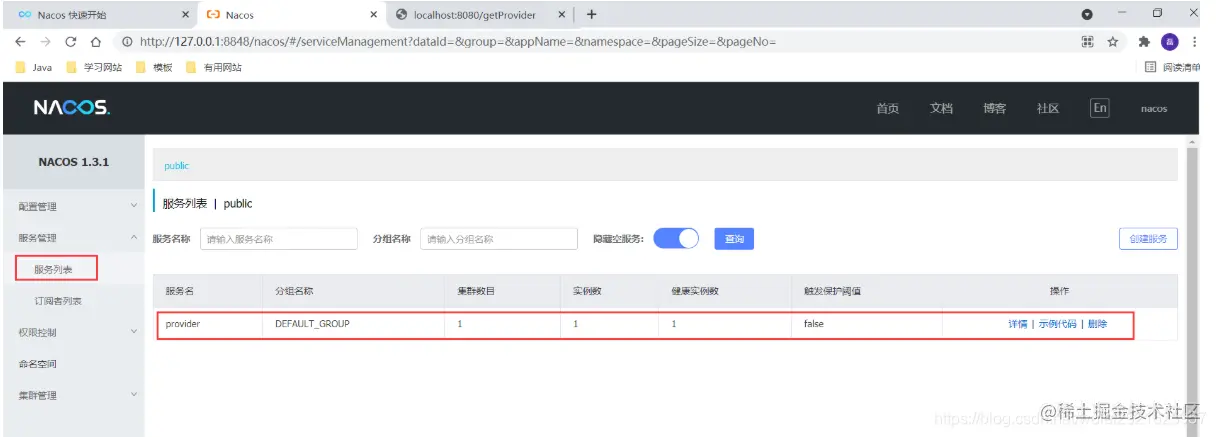Screen dimensions: 1216x437
Task: Focus the 服务名称 input field
Action: 278,239
